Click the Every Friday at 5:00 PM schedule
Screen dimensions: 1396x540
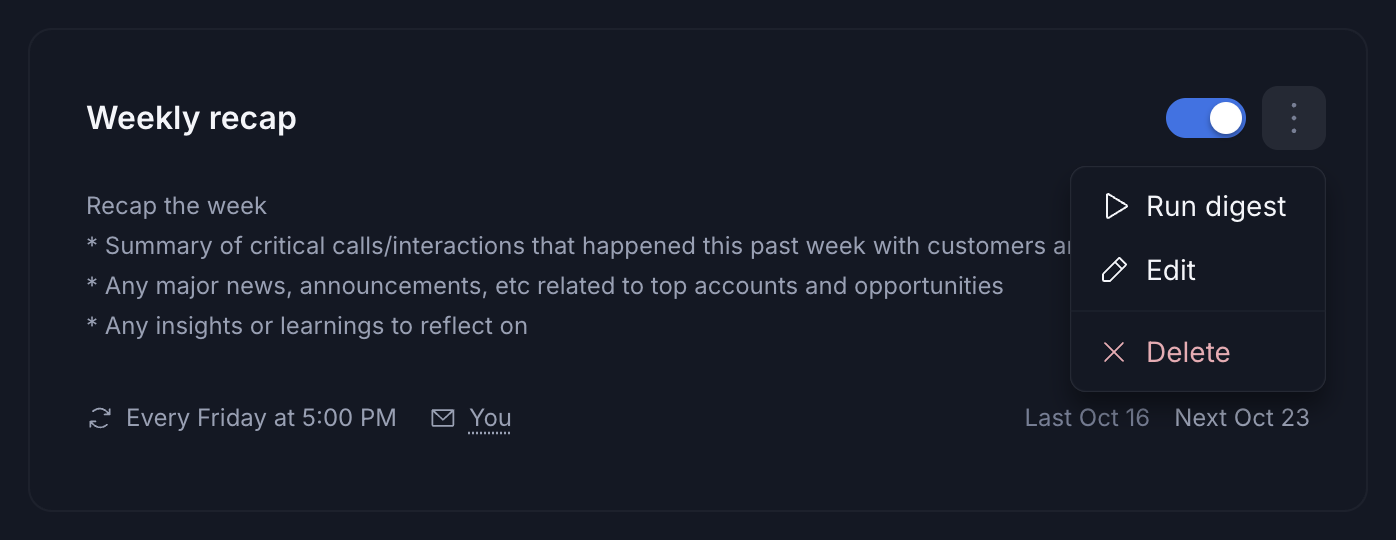click(261, 418)
